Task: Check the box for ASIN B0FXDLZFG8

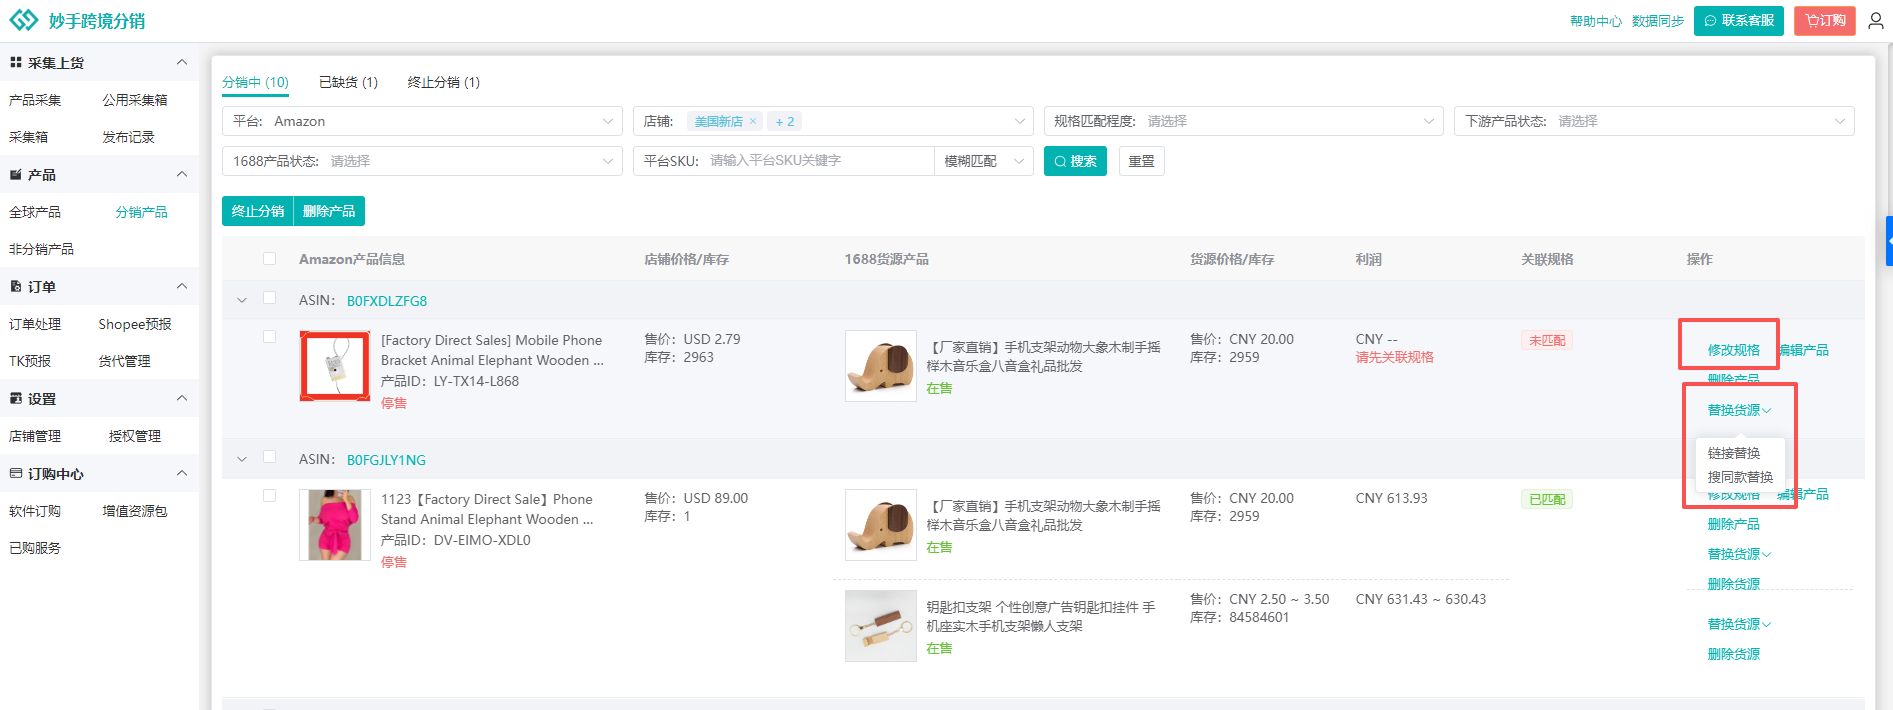Action: tap(269, 298)
